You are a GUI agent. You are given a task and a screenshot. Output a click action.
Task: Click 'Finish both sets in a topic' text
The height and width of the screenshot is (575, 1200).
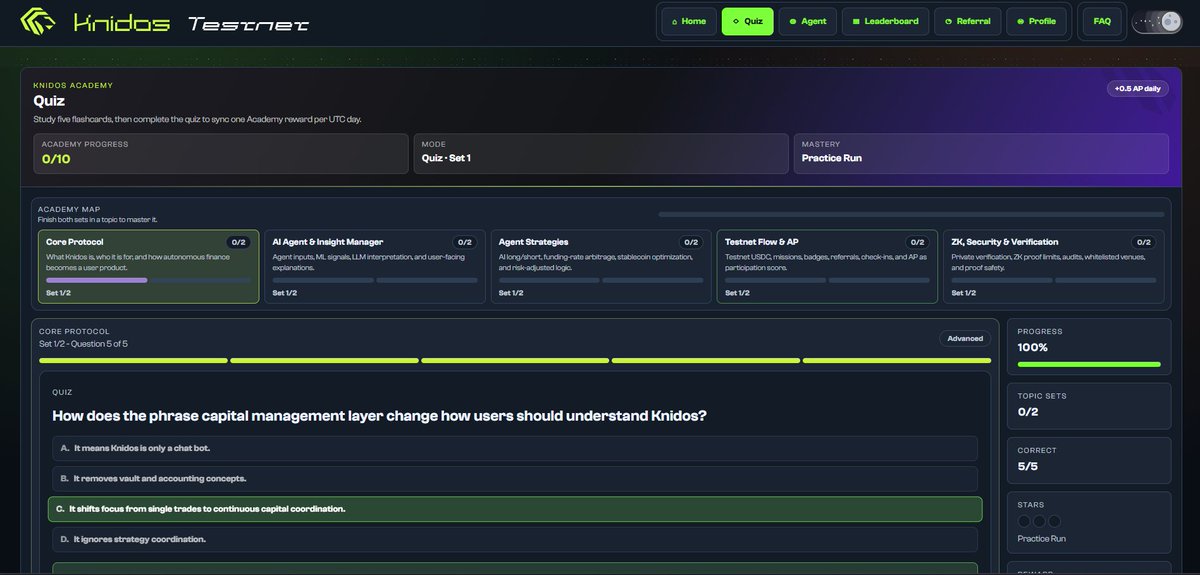point(97,220)
